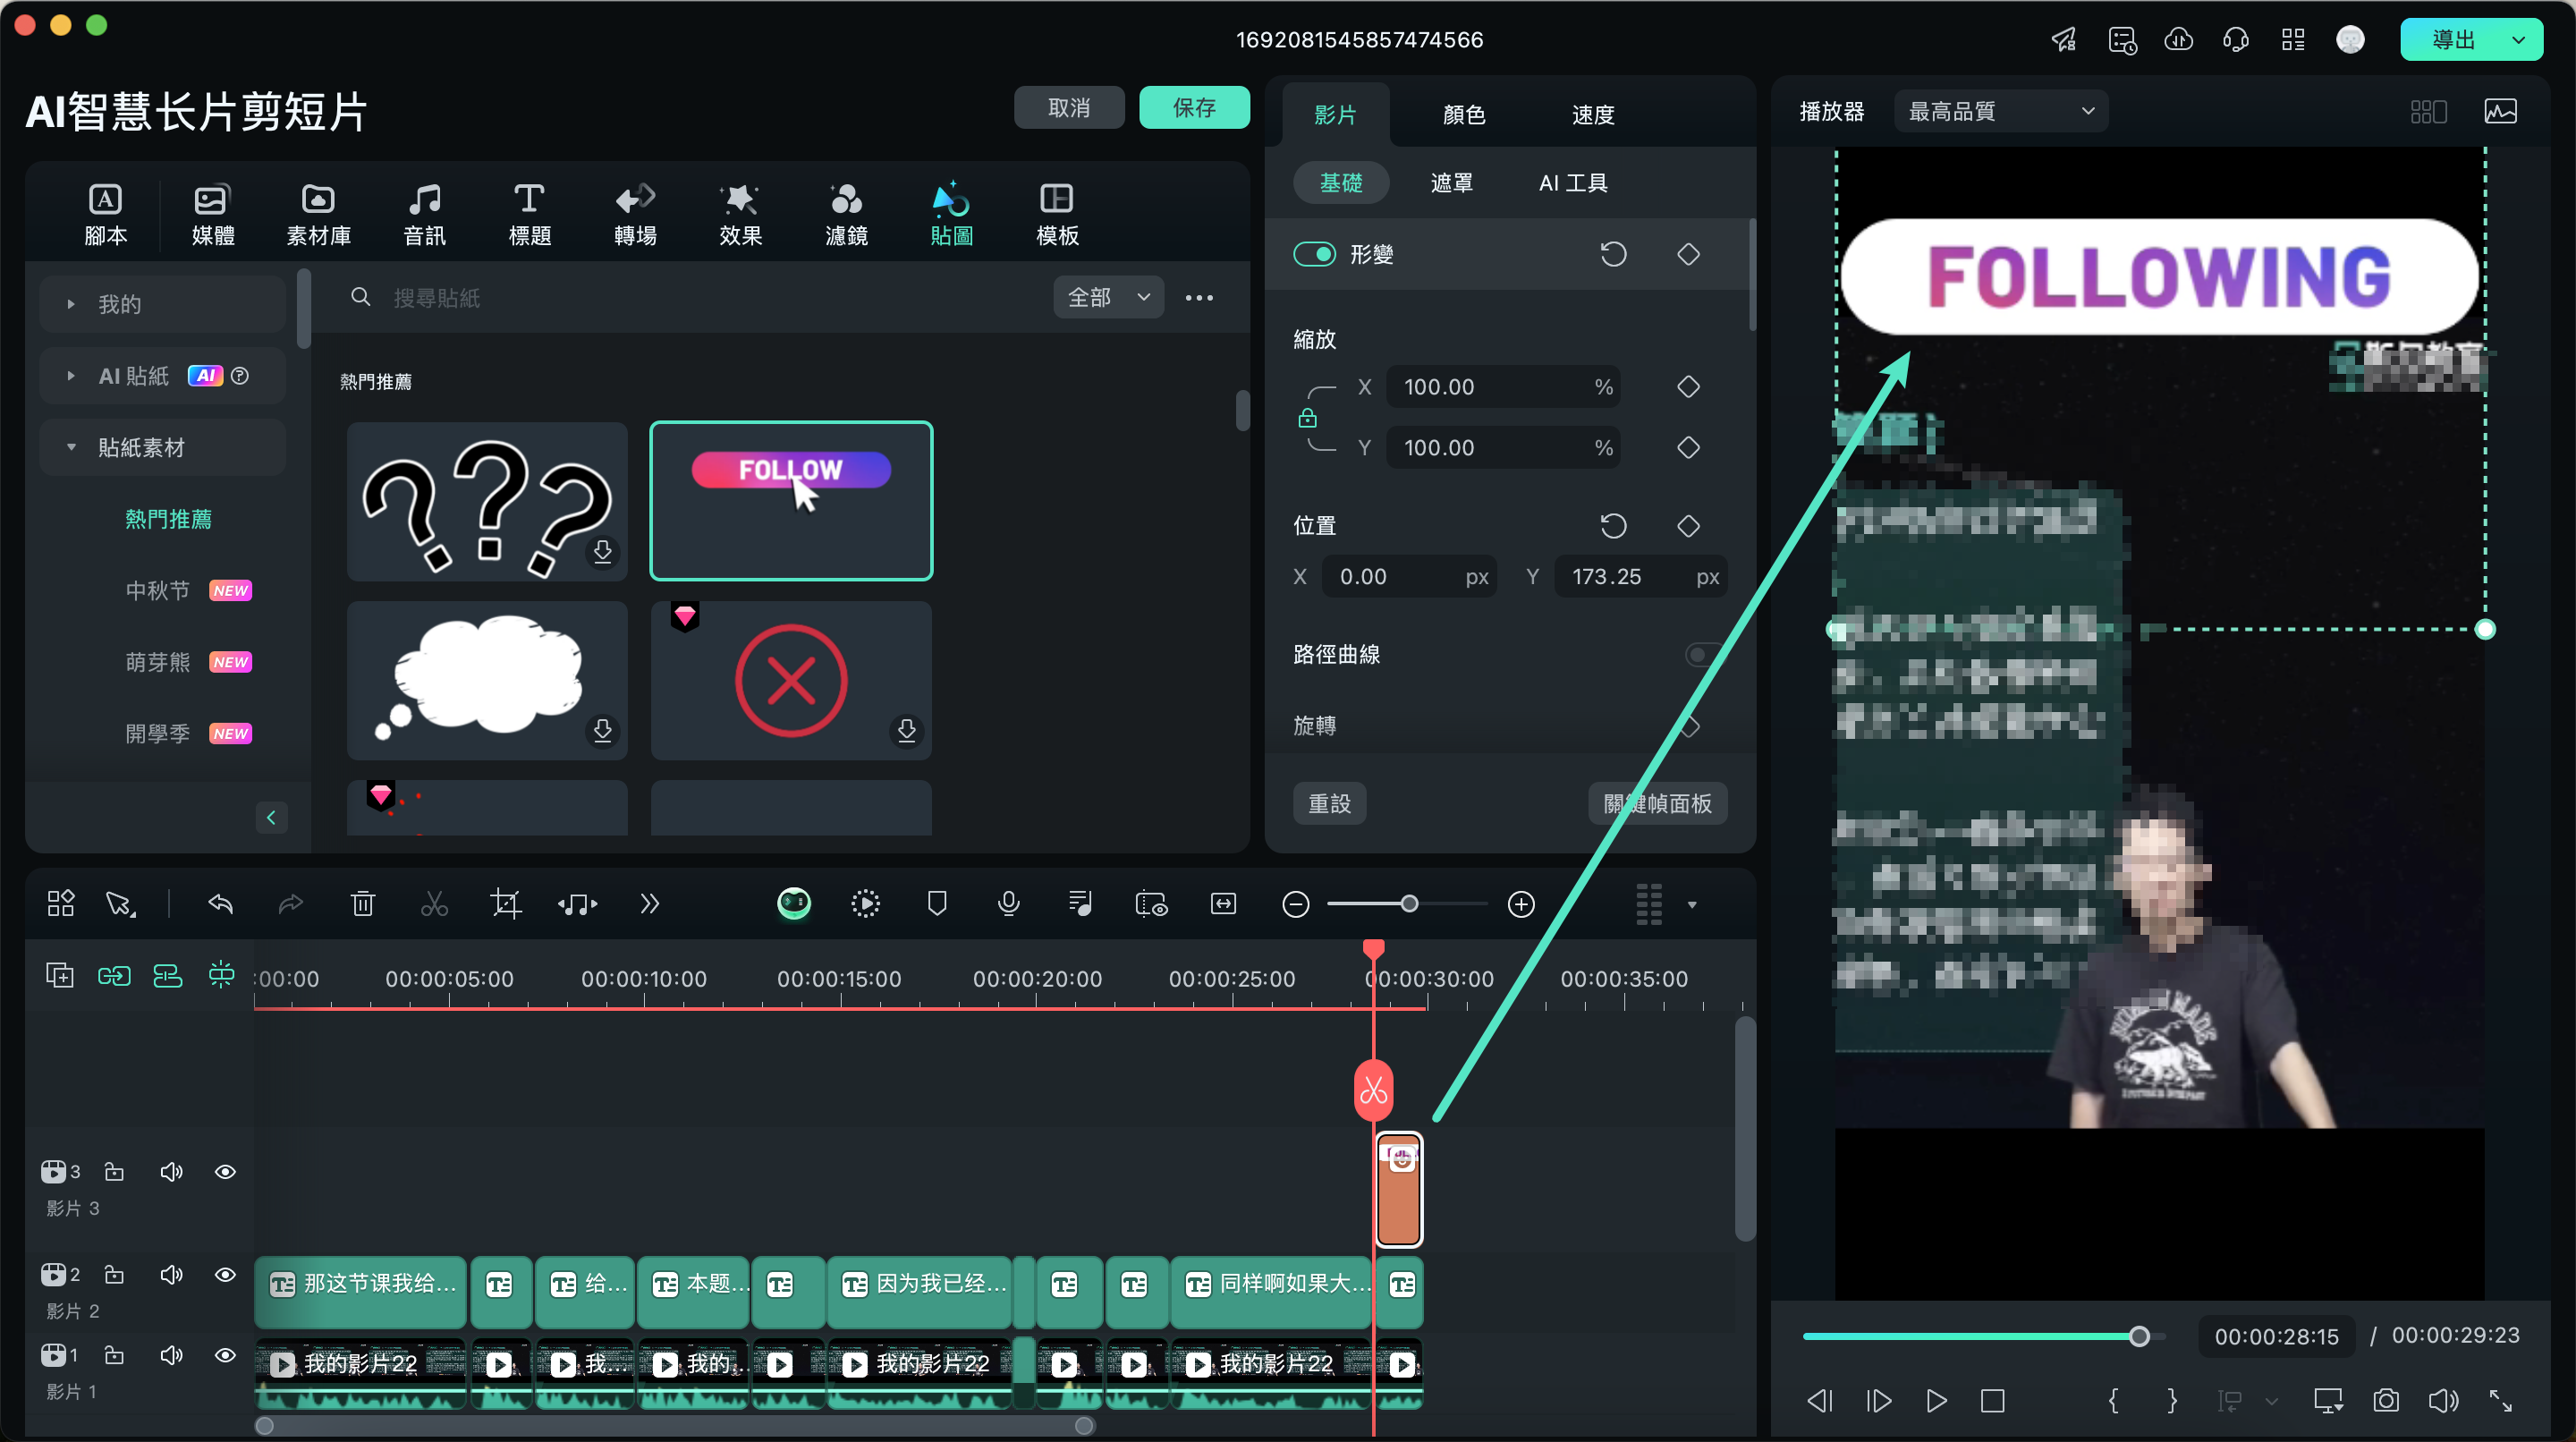Switch to the 顏色 color tab
Image resolution: width=2576 pixels, height=1442 pixels.
click(x=1464, y=115)
